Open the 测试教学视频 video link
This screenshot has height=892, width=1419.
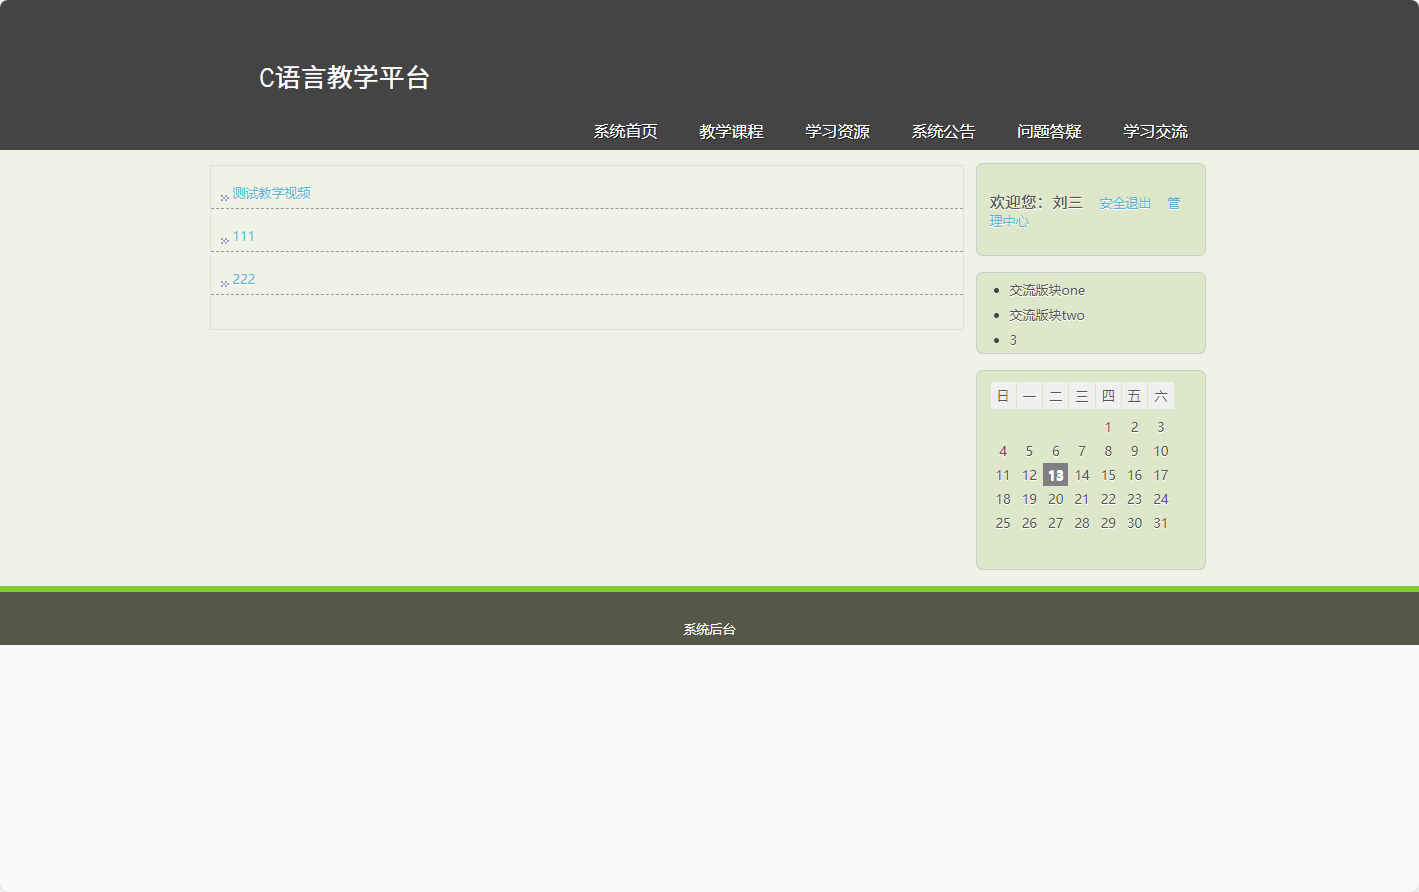(x=273, y=192)
